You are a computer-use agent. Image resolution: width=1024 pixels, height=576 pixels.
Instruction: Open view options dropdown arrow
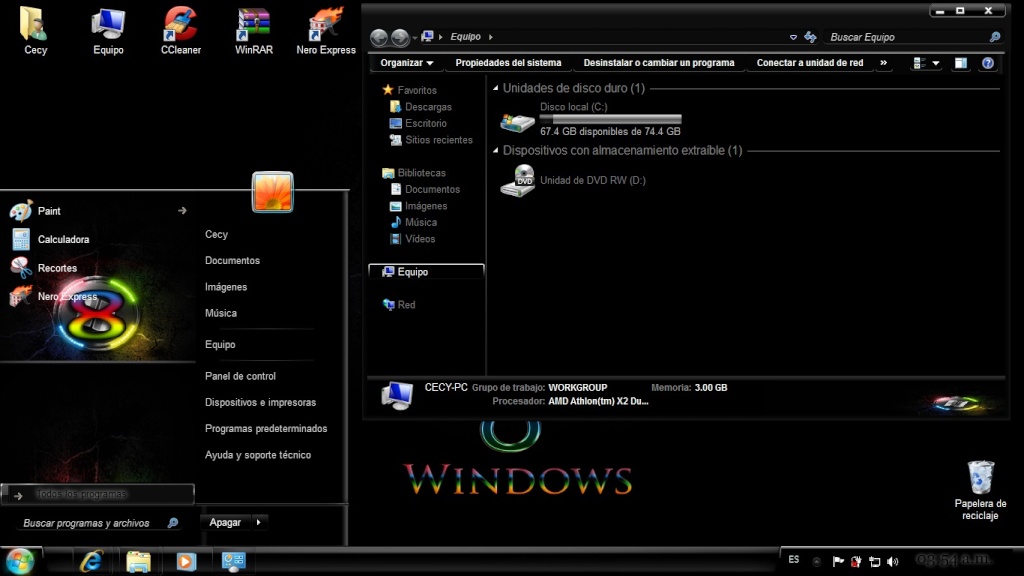click(x=936, y=63)
